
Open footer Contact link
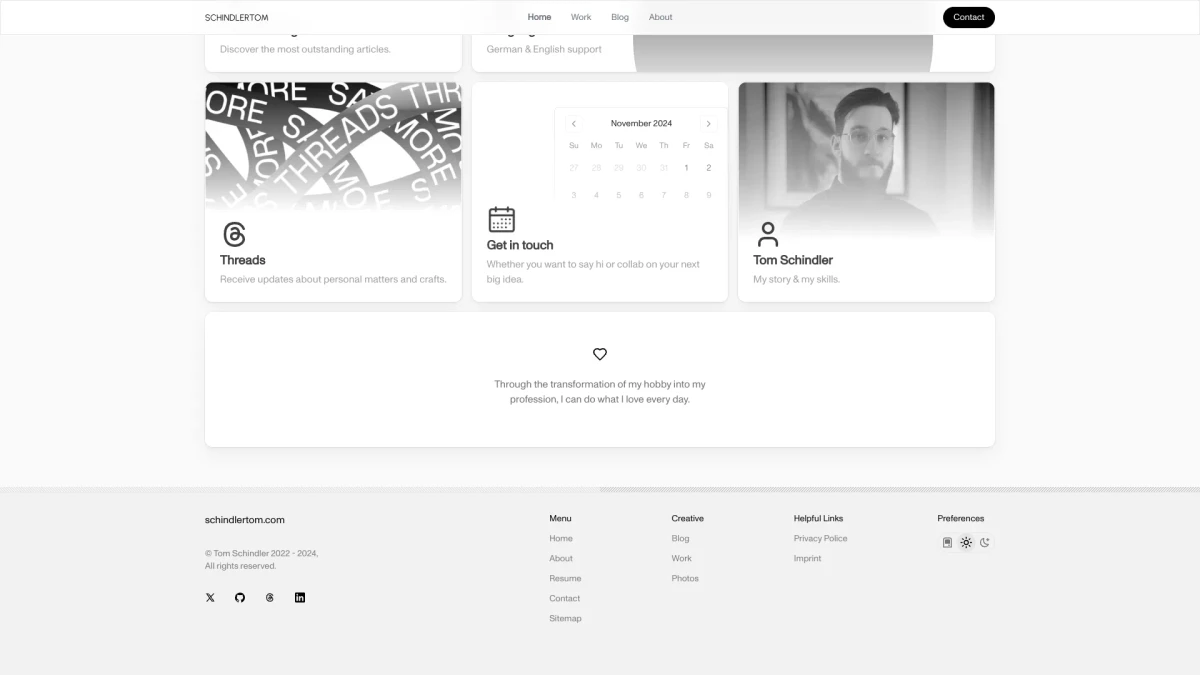[x=565, y=598]
